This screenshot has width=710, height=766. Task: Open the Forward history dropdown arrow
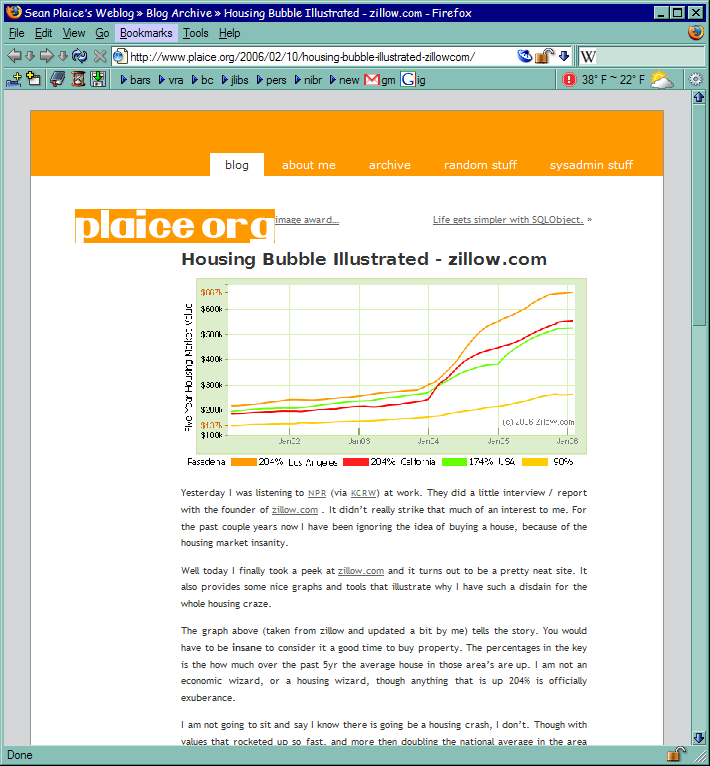63,56
